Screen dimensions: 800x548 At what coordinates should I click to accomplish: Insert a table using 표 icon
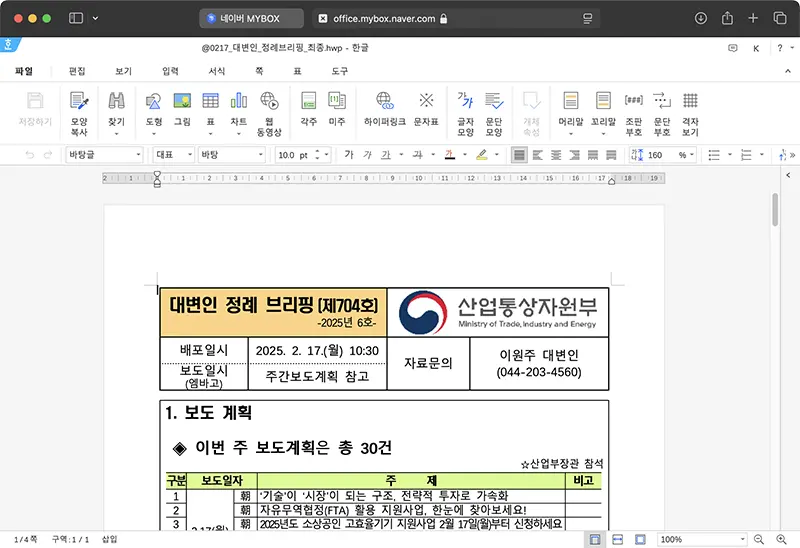click(x=210, y=113)
